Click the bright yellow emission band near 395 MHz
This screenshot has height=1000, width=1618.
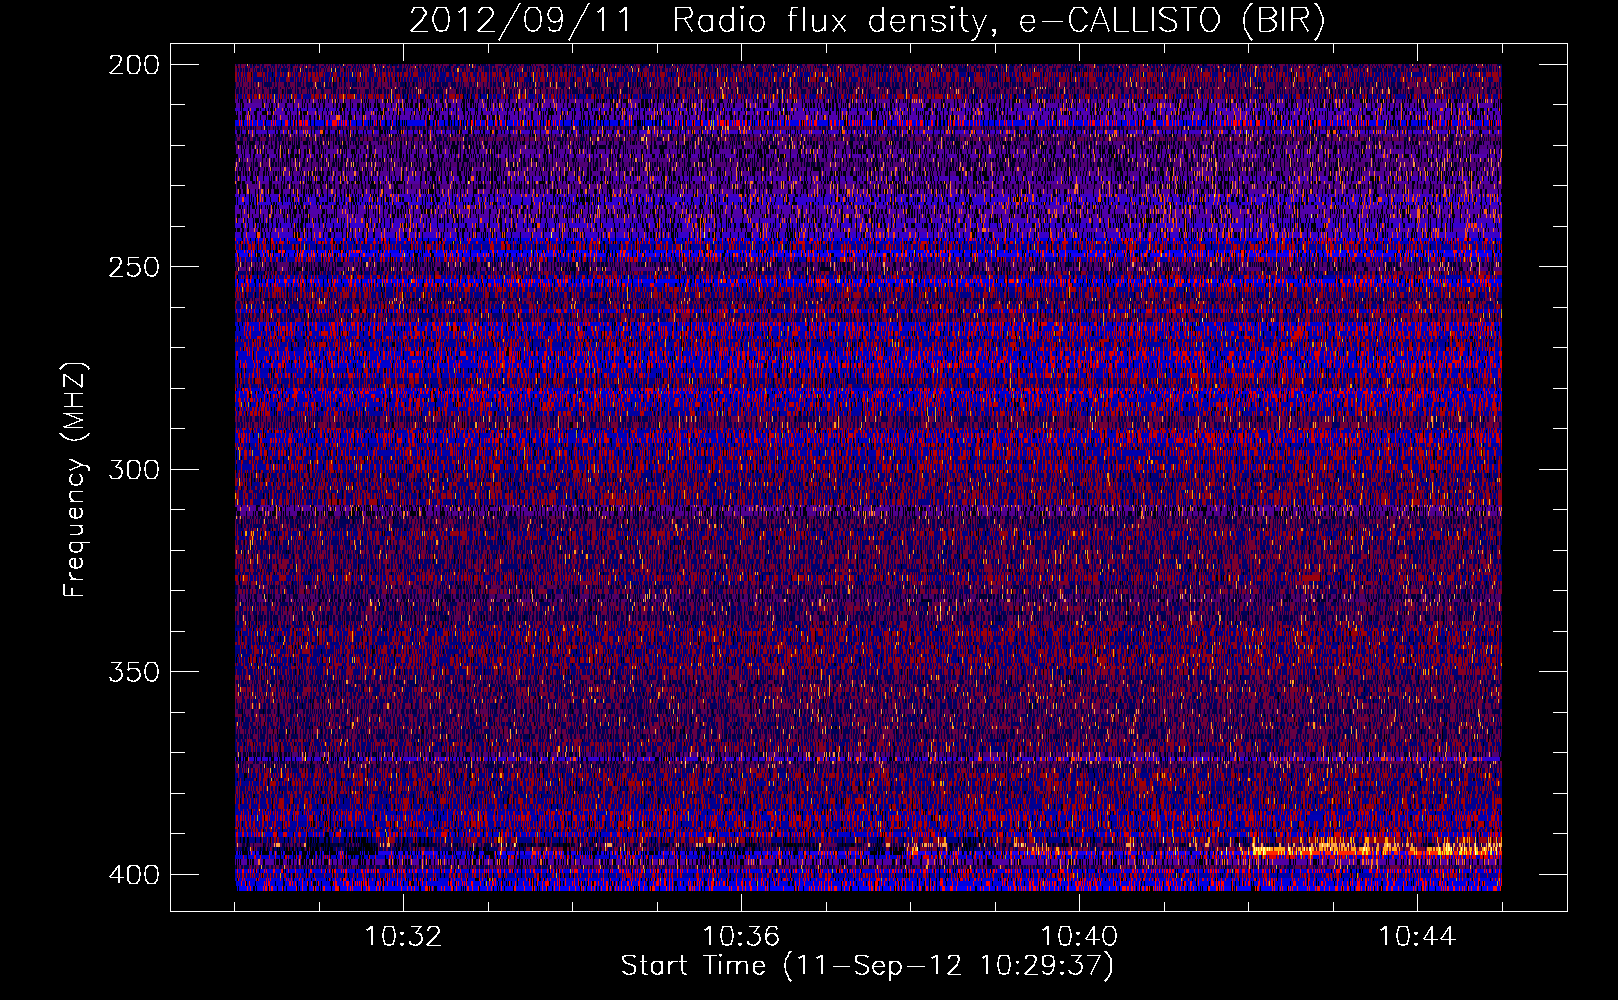1375,850
